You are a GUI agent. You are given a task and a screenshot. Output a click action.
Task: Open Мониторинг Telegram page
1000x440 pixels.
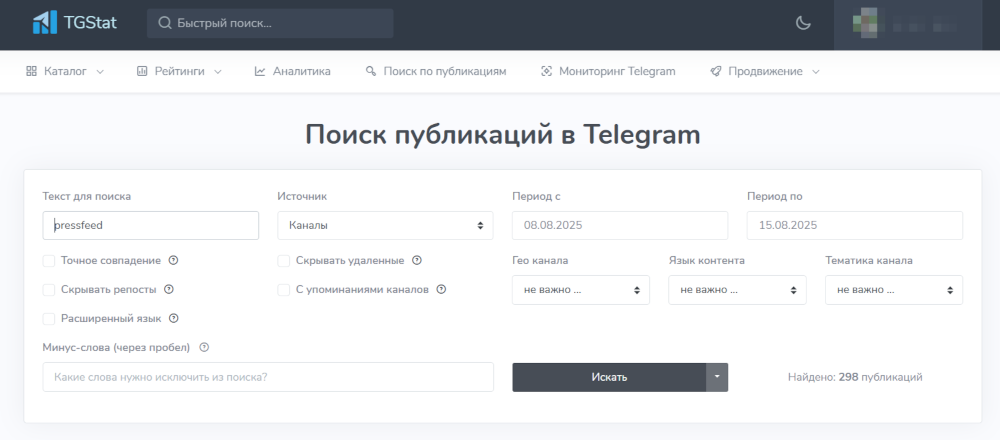pyautogui.click(x=608, y=71)
